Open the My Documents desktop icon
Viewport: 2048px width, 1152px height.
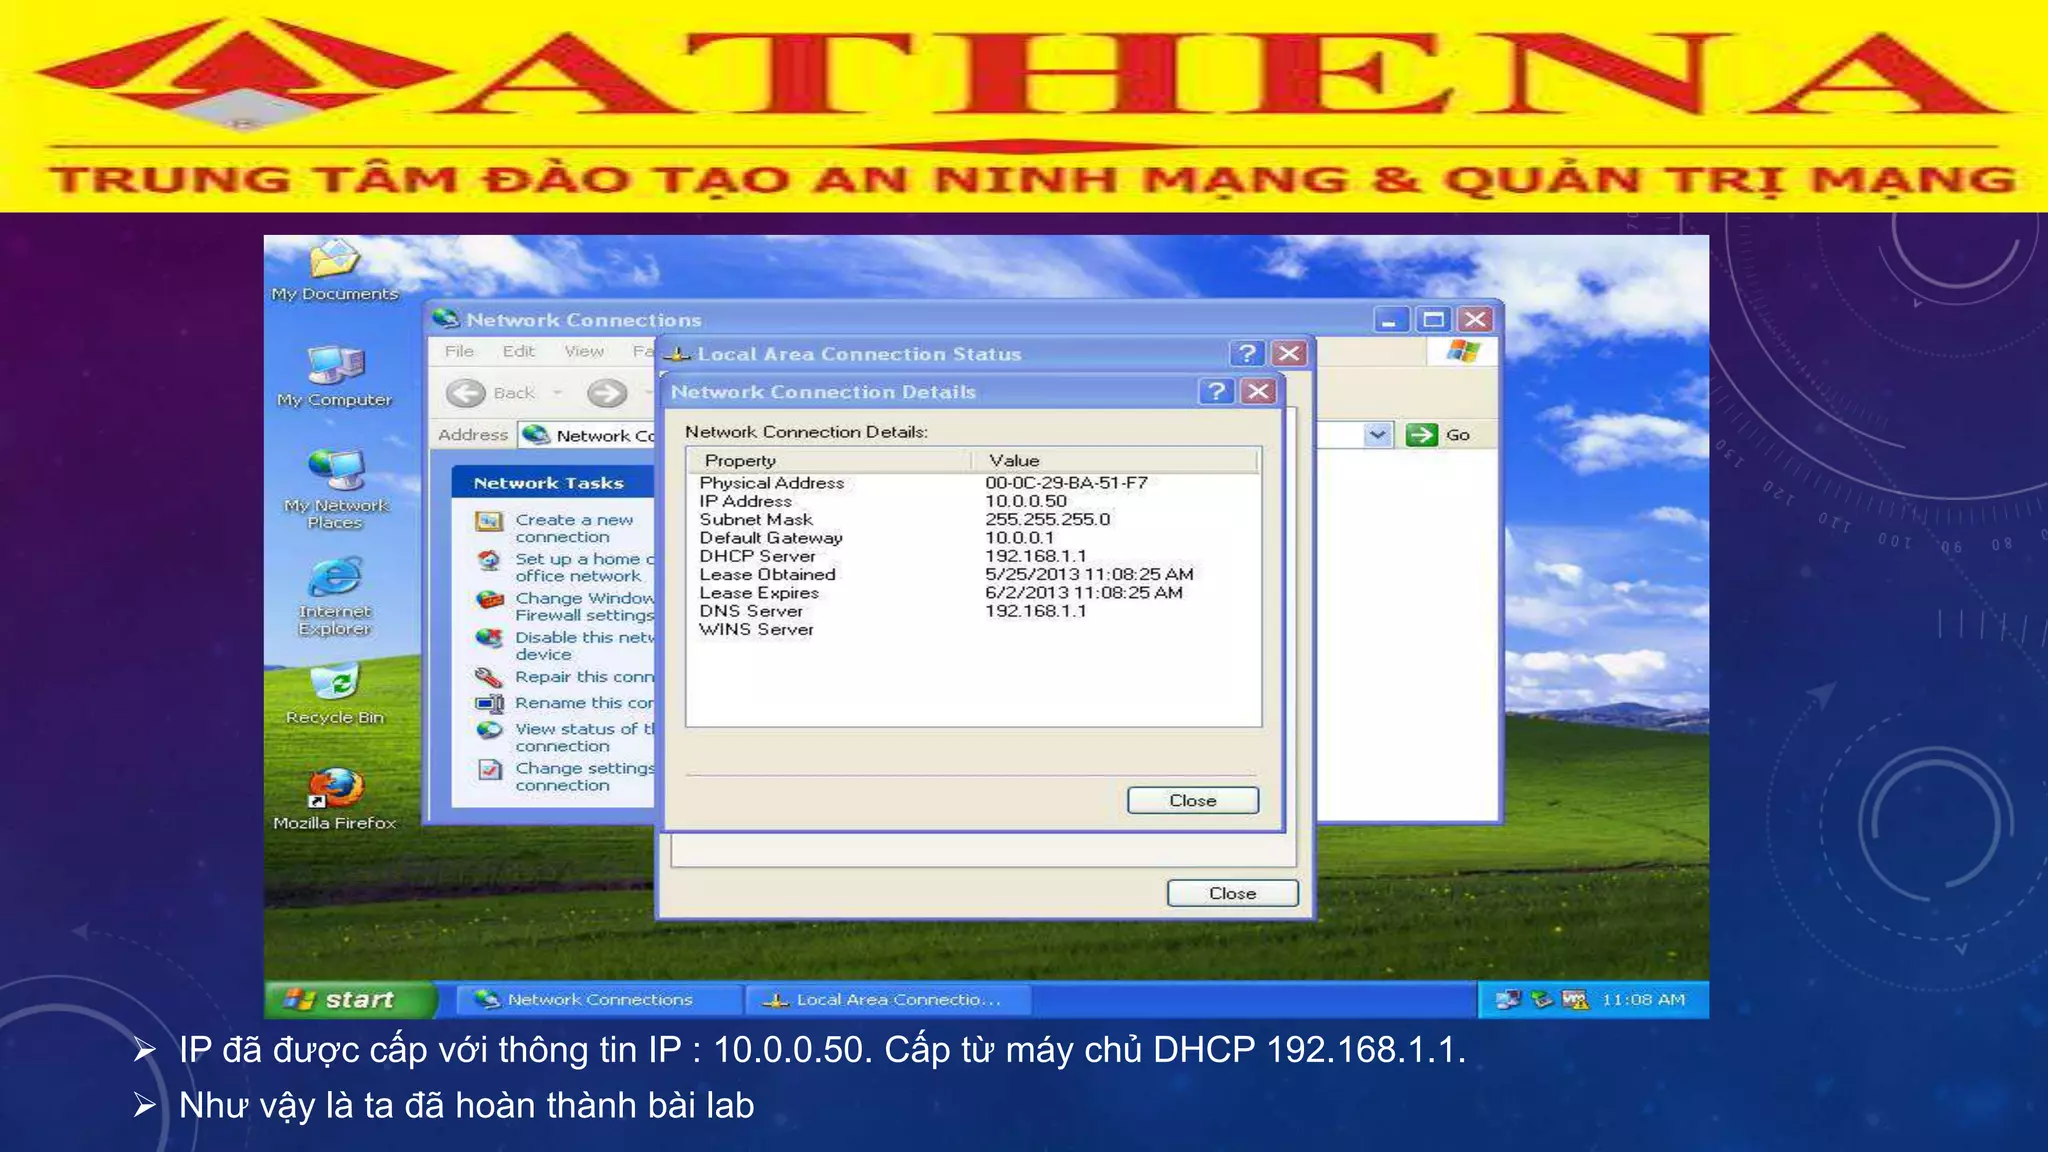tap(334, 268)
